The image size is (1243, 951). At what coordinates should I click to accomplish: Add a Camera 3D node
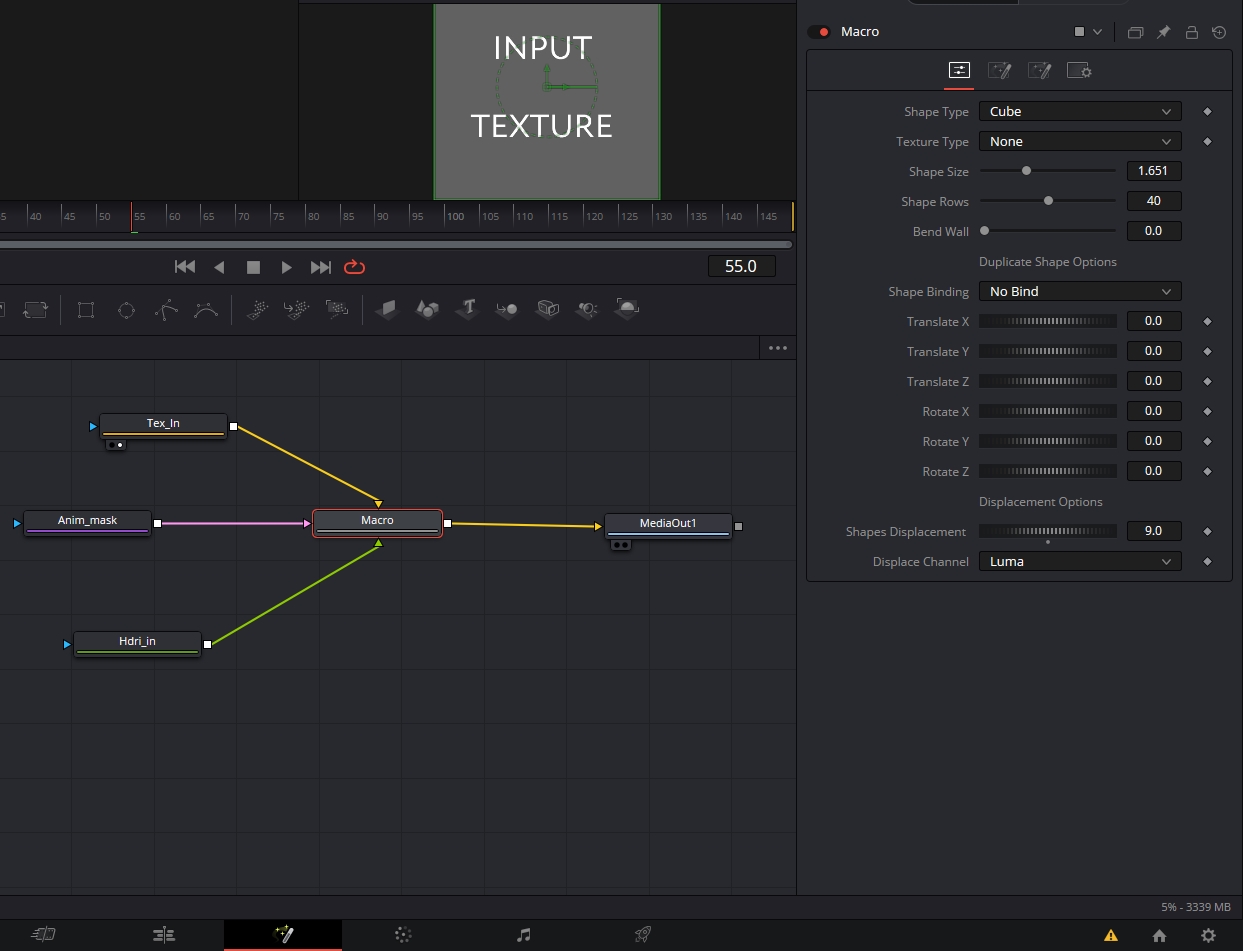click(547, 309)
